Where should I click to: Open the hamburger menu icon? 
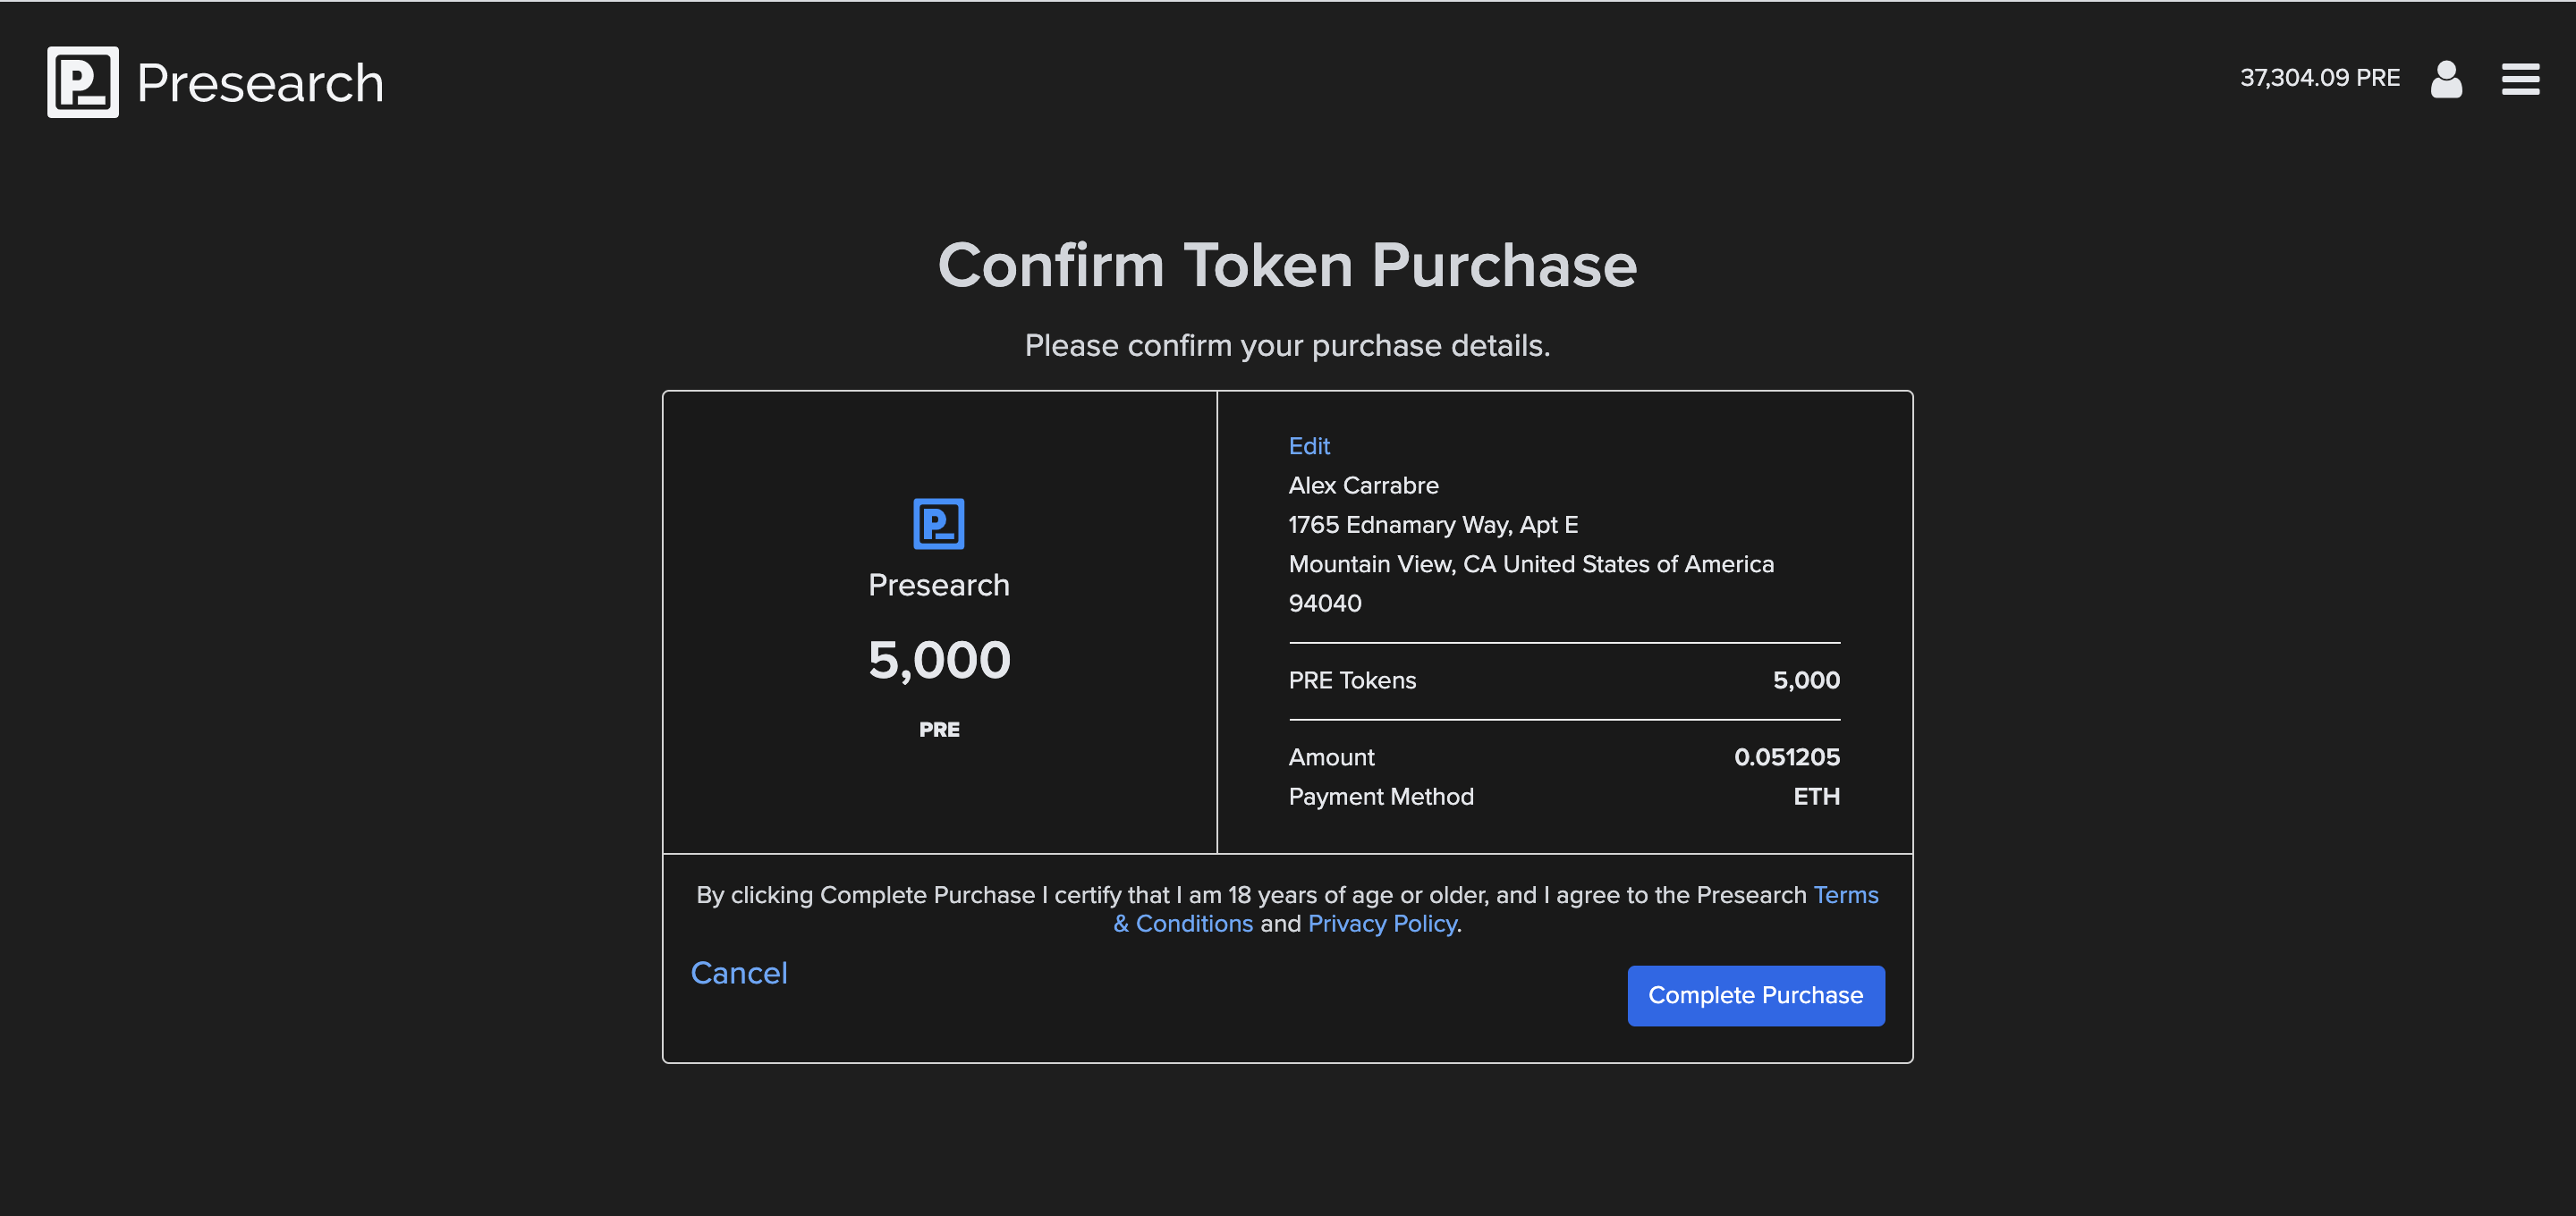click(2520, 79)
